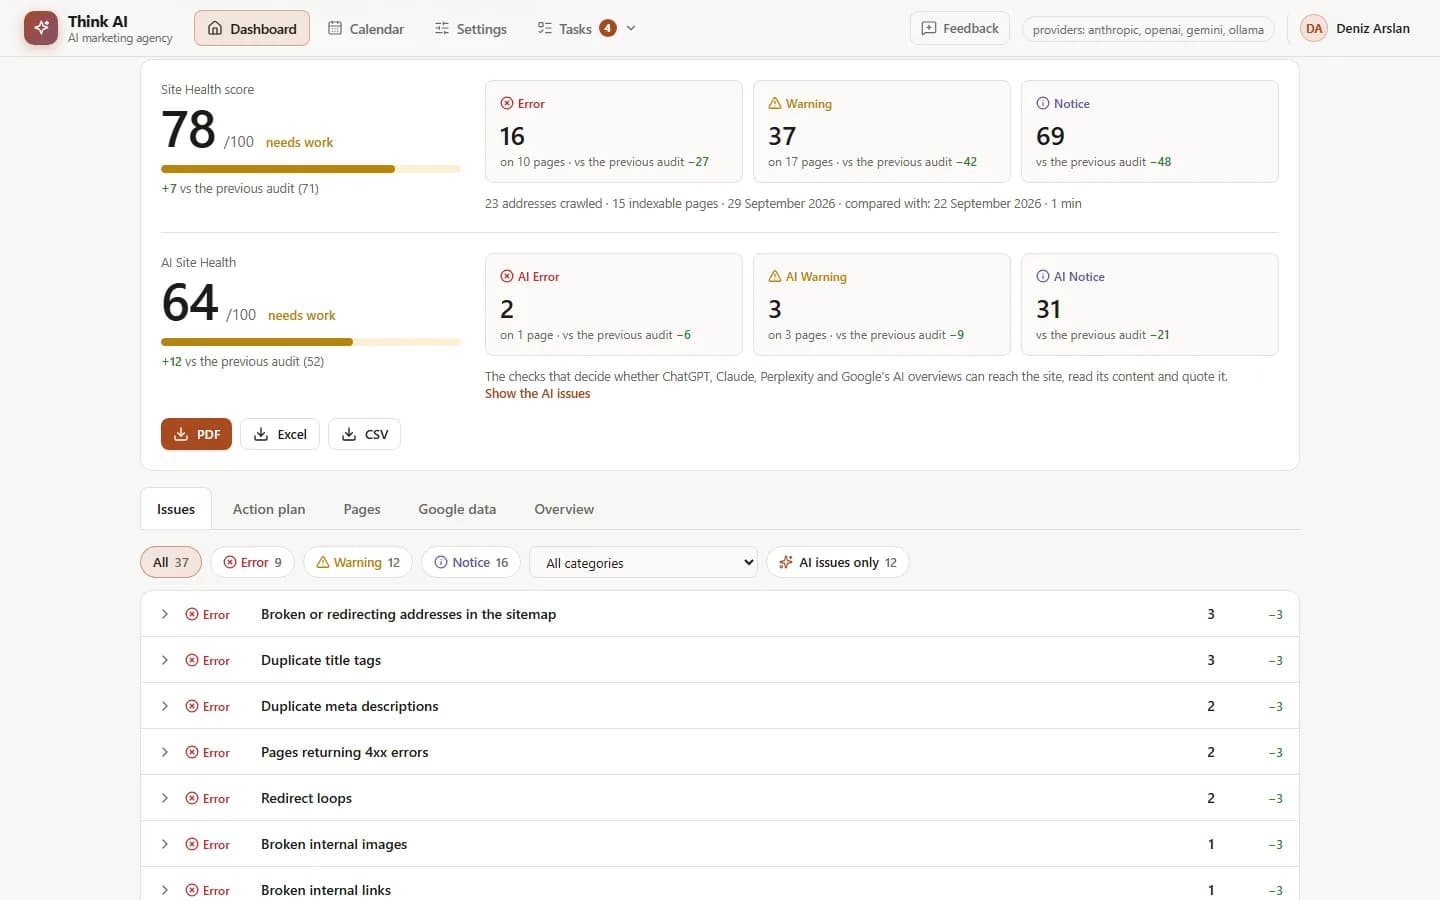This screenshot has height=900, width=1440.
Task: Click the Error card circle-x icon
Action: pos(507,104)
